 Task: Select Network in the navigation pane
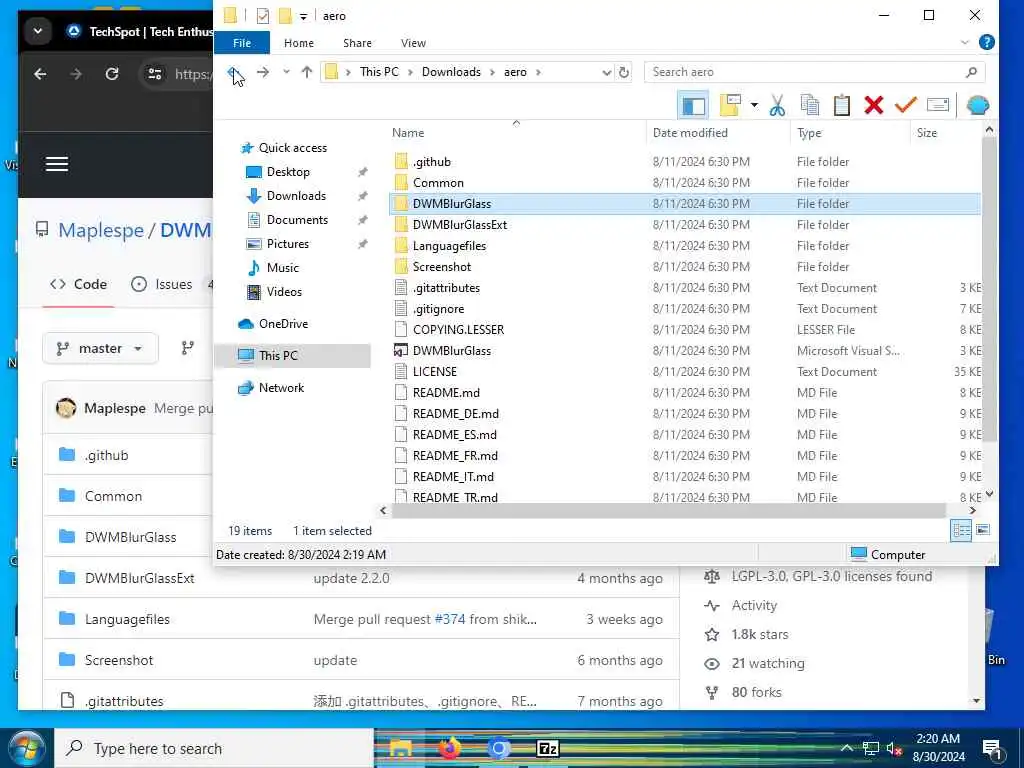(x=281, y=388)
